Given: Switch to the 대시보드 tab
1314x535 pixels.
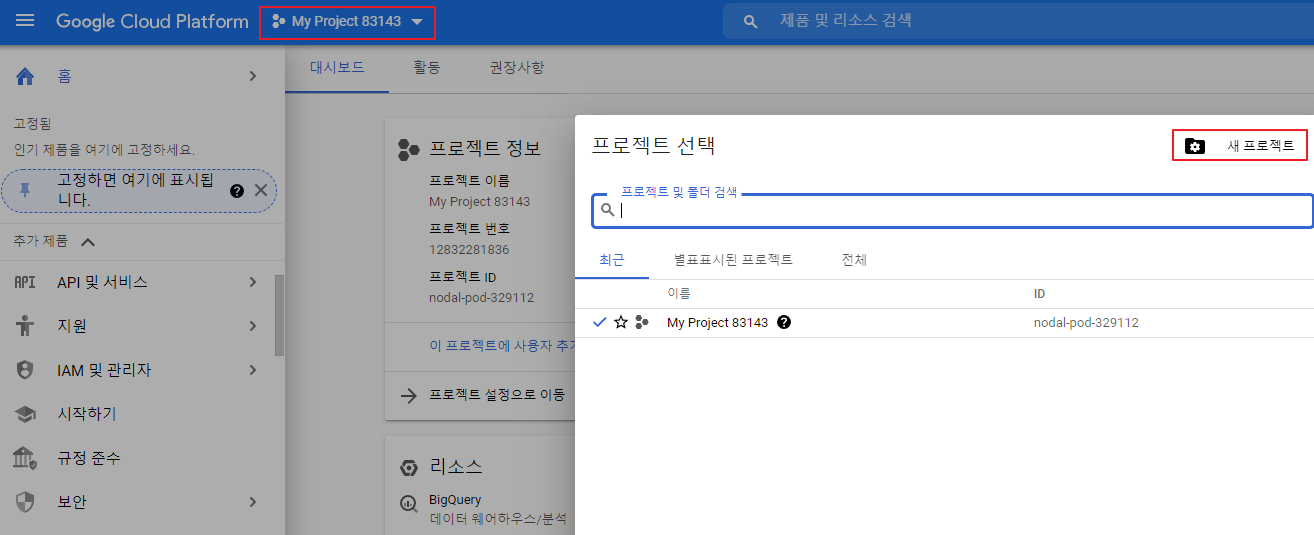Looking at the screenshot, I should pyautogui.click(x=337, y=68).
